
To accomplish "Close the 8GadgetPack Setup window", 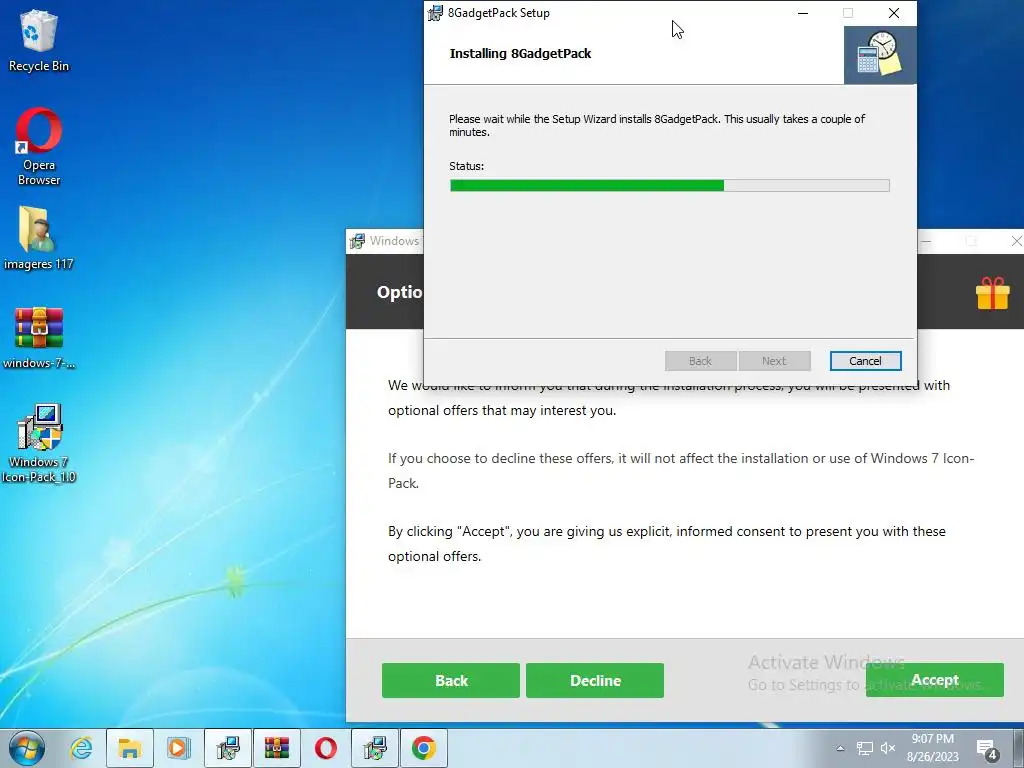I will (x=893, y=13).
